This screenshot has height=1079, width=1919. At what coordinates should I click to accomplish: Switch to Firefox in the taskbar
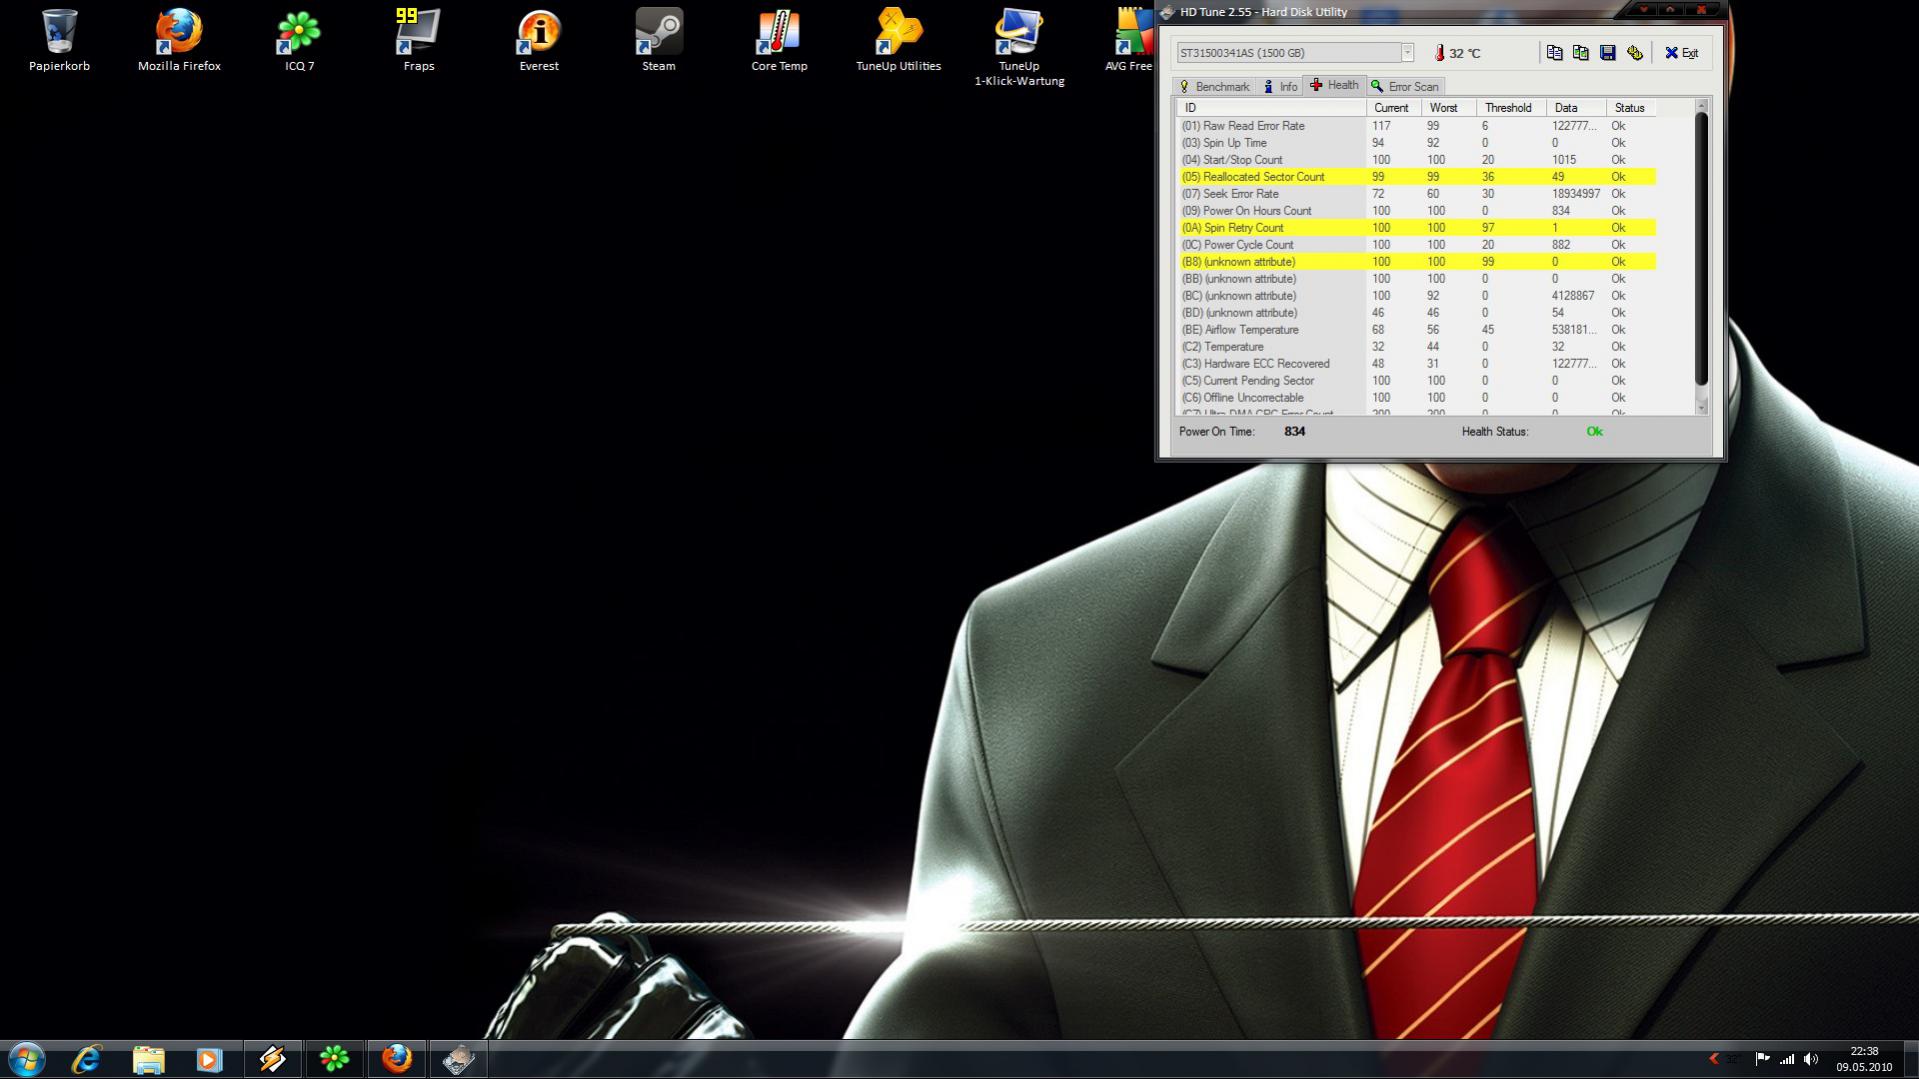[x=396, y=1059]
